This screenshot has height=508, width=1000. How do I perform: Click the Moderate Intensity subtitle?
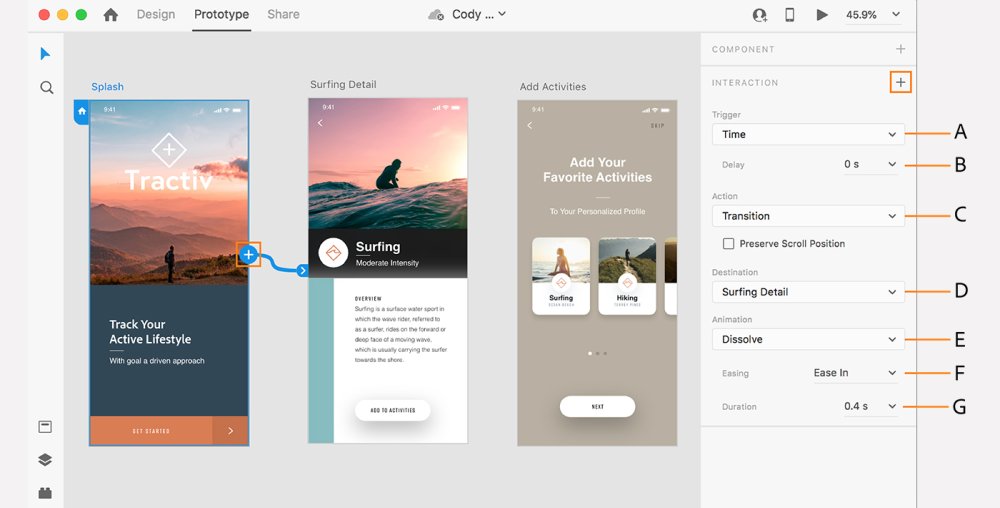pos(387,263)
